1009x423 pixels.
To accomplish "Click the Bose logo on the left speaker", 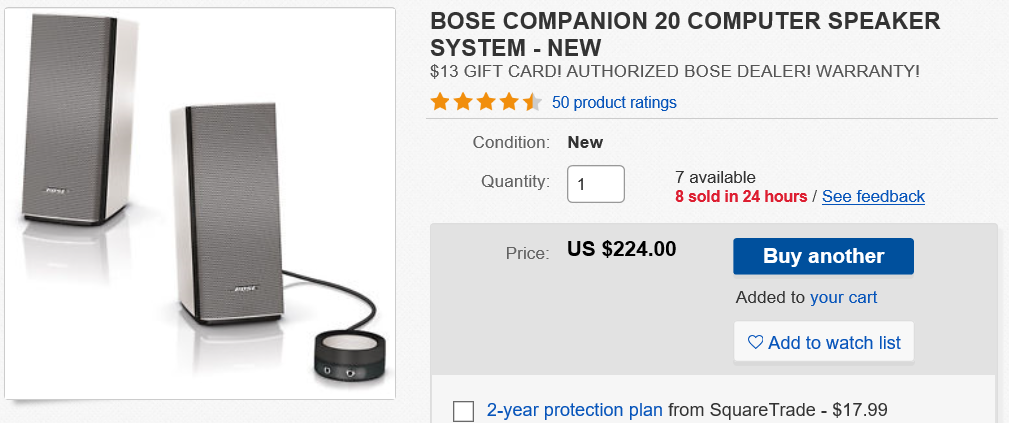I will tap(56, 189).
